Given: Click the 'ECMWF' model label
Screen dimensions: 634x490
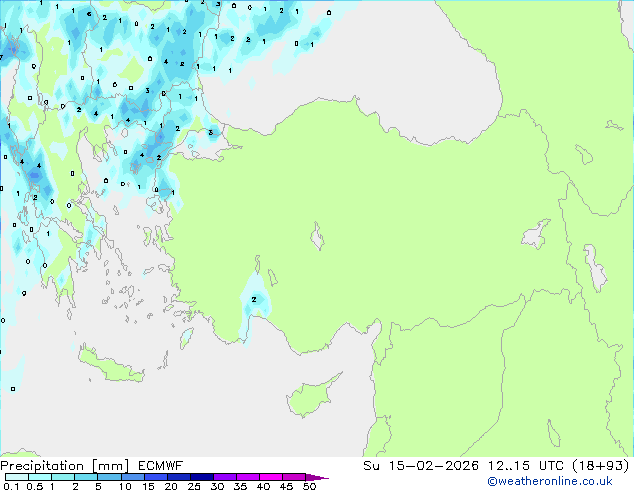Looking at the screenshot, I should point(161,466).
